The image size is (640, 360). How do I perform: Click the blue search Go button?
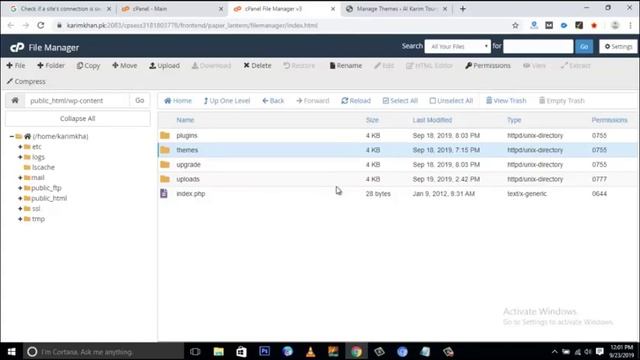click(584, 47)
